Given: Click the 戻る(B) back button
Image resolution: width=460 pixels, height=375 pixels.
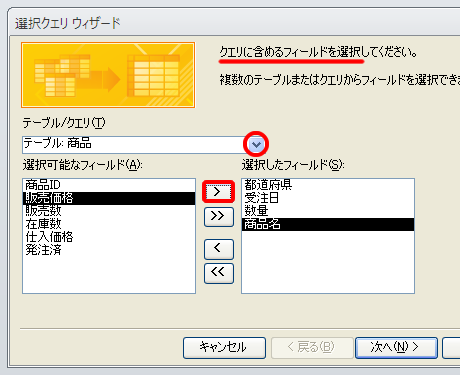Looking at the screenshot, I should tap(312, 348).
